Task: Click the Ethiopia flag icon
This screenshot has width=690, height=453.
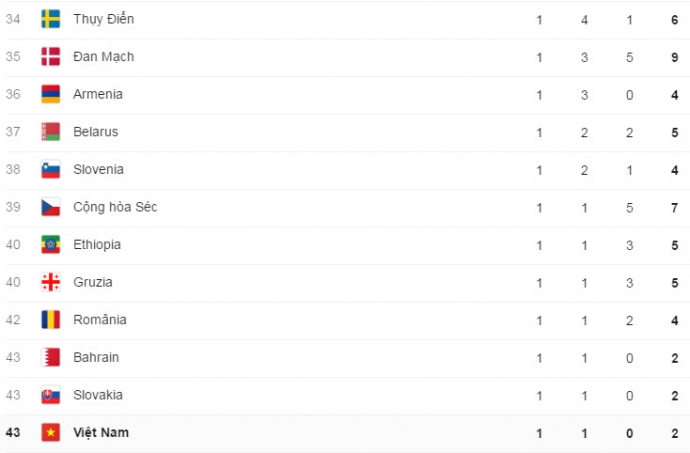Action: 50,245
